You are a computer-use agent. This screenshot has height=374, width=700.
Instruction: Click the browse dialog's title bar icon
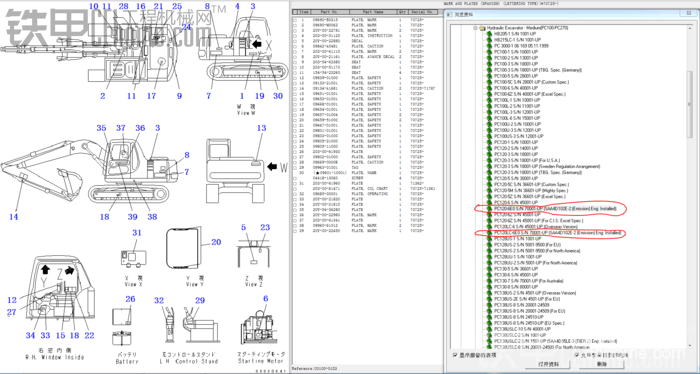pos(450,15)
